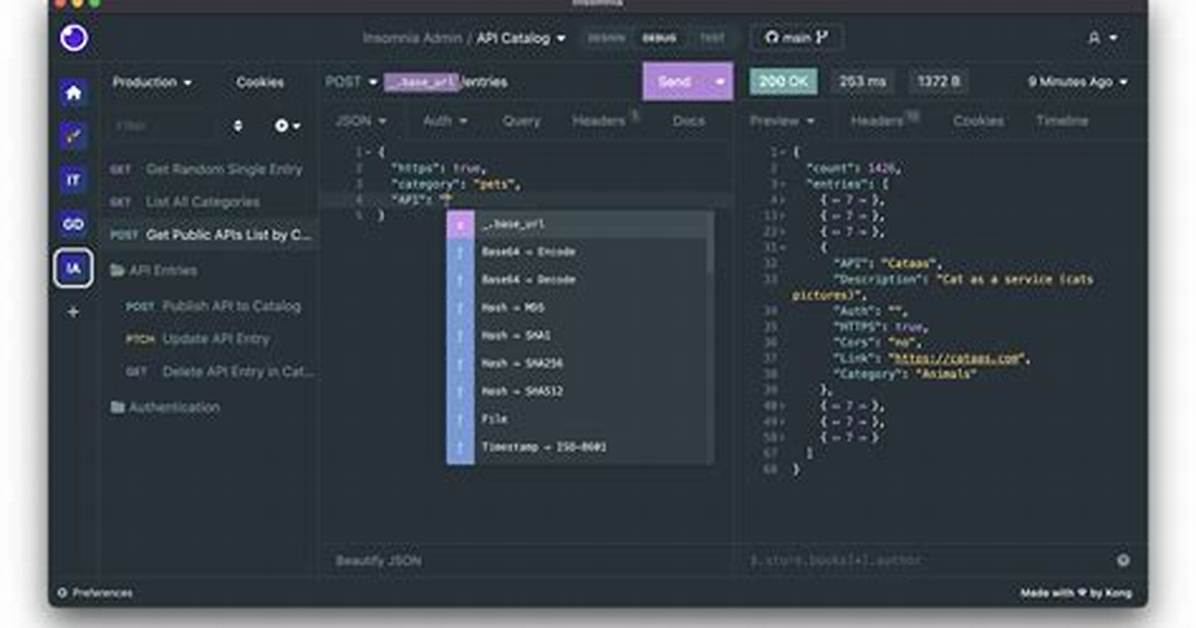1196x628 pixels.
Task: Add a new workspace with the plus icon
Action: [x=73, y=311]
